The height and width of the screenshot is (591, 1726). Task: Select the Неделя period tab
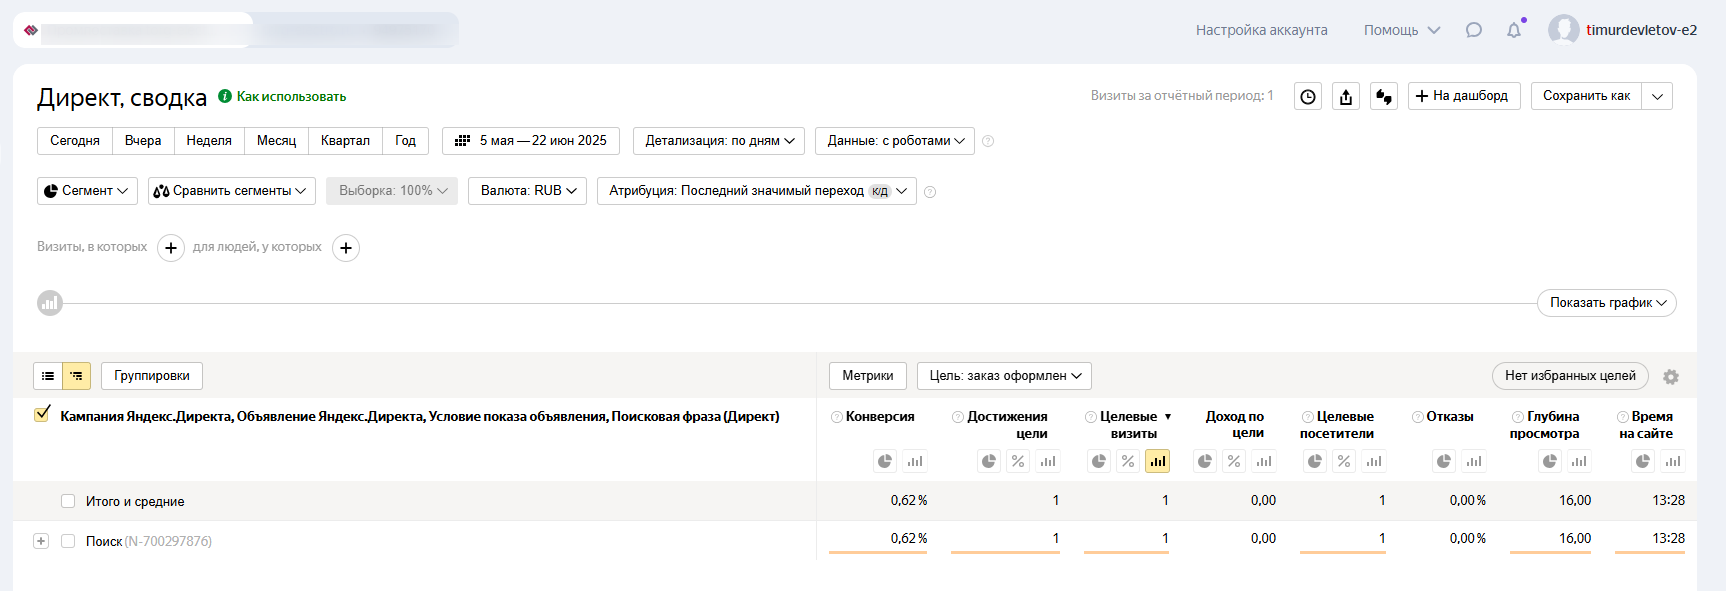pos(209,141)
